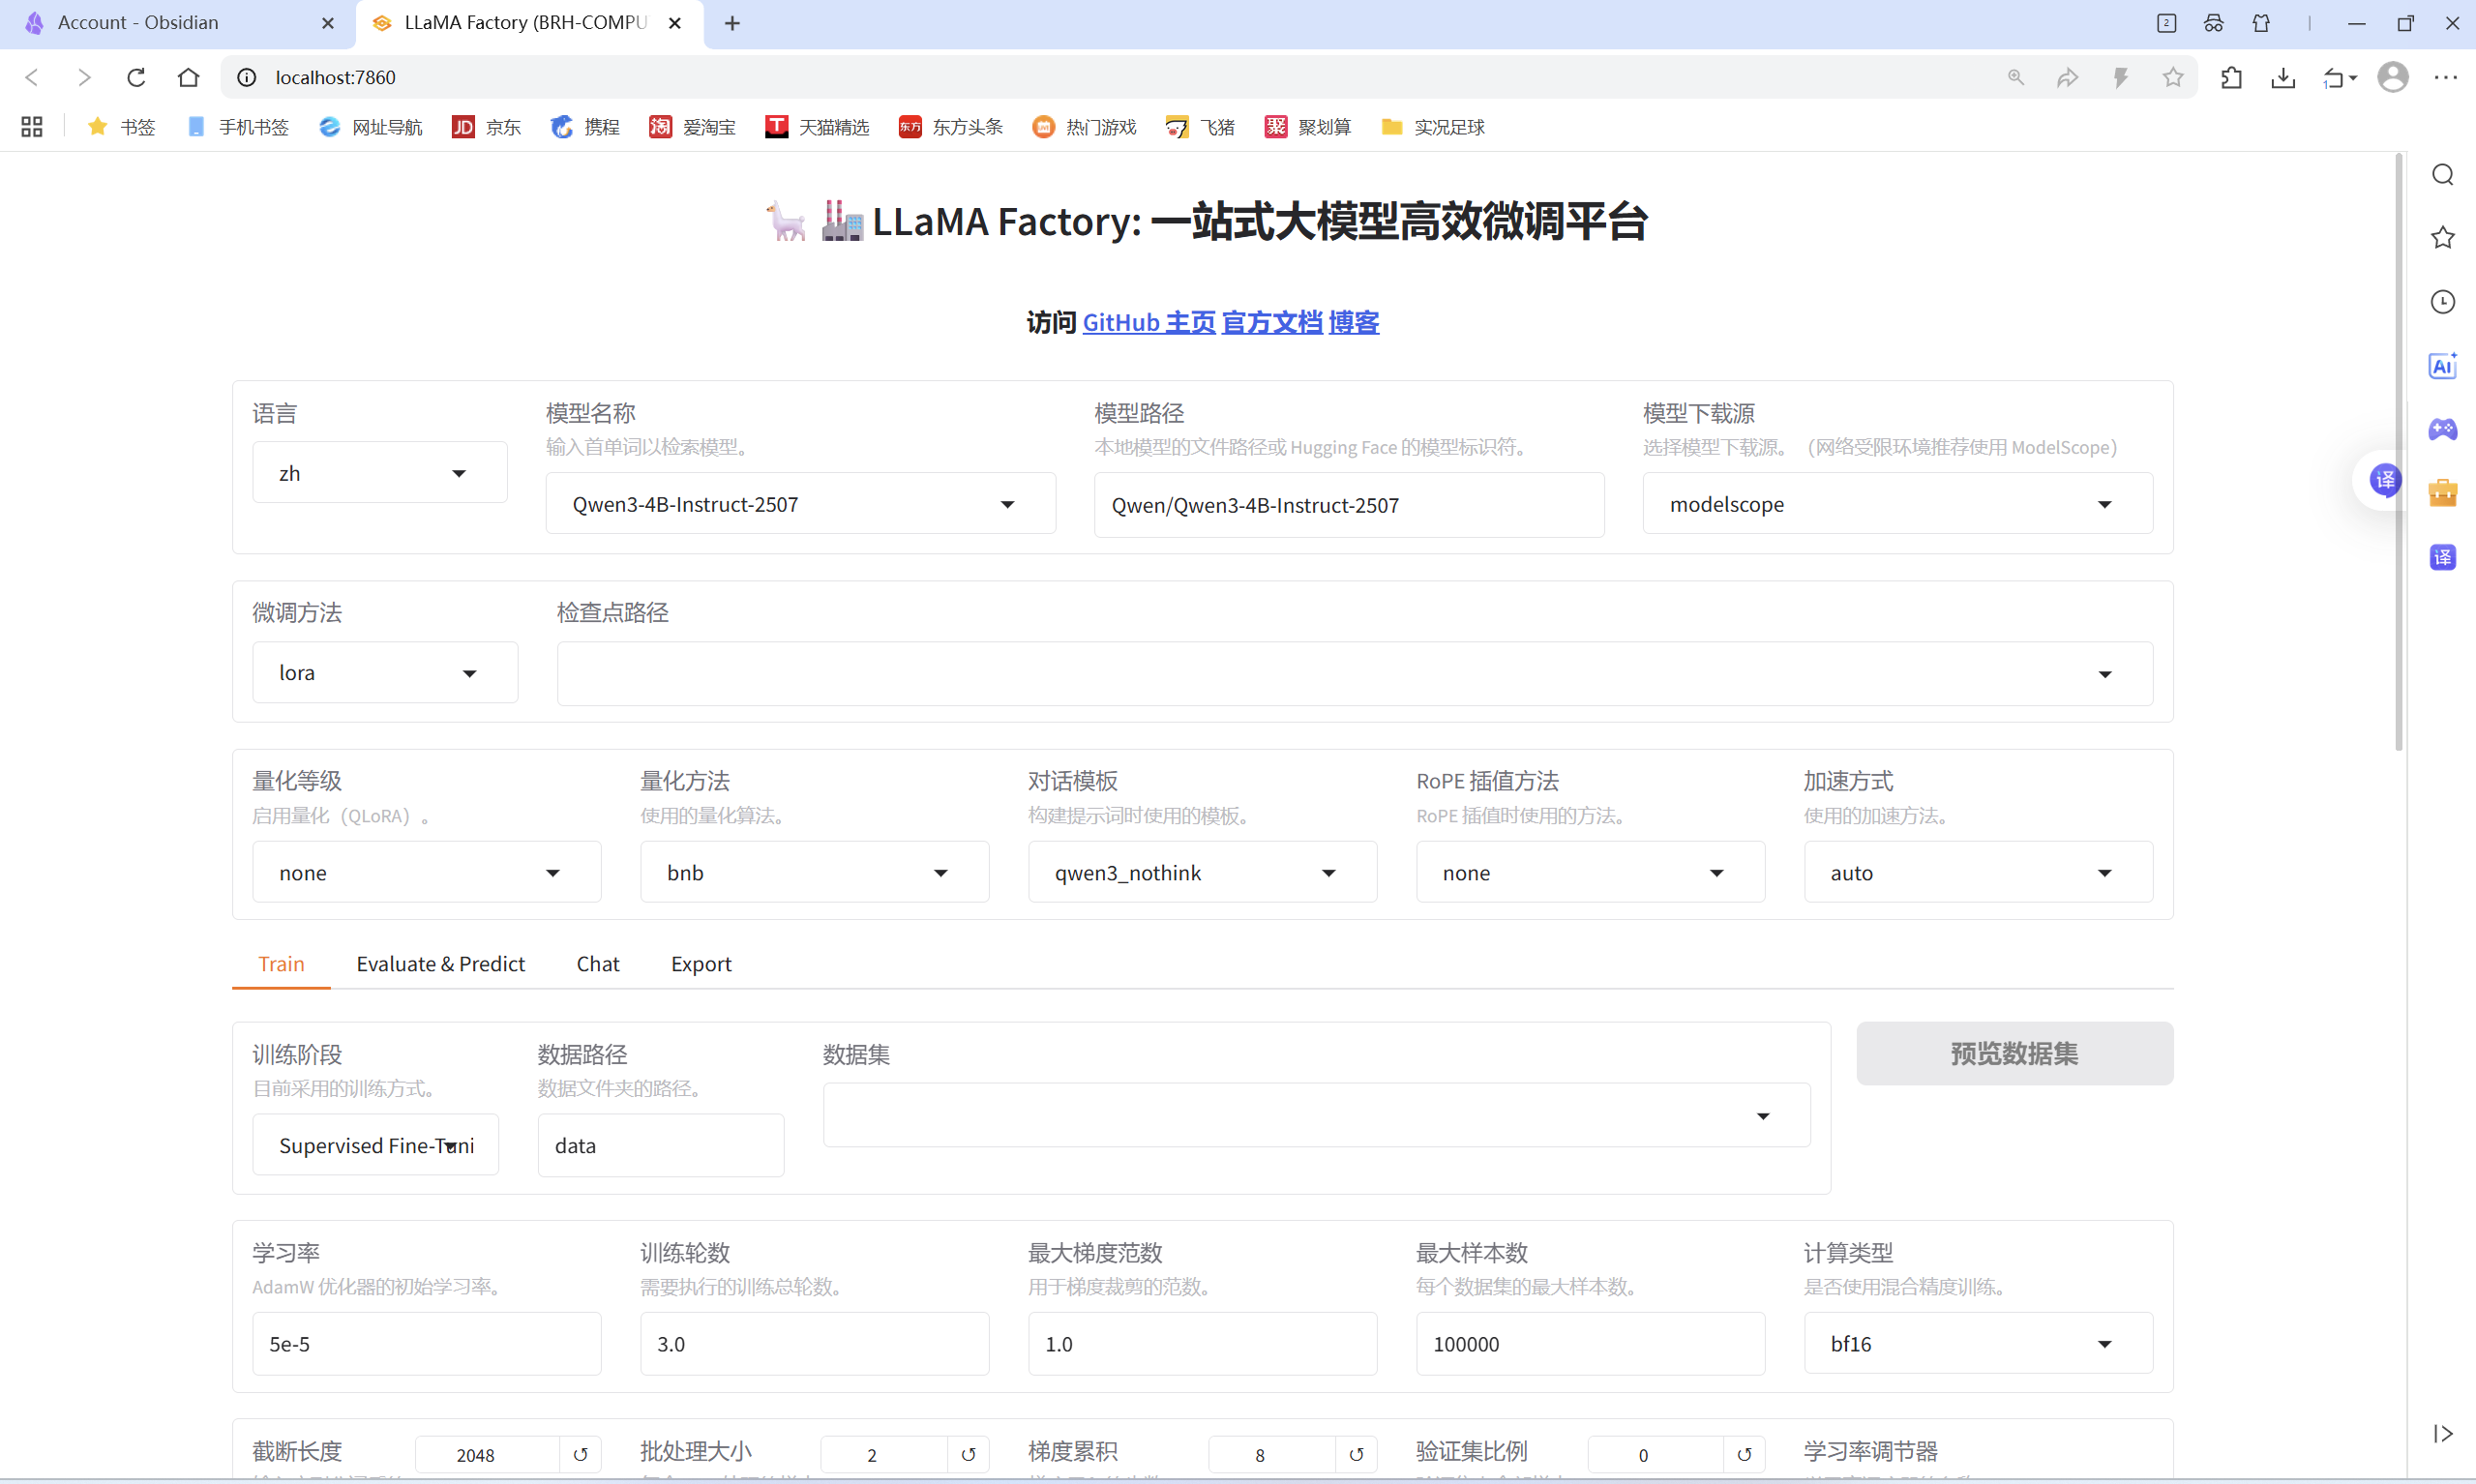Open the browser three-dot menu
The width and height of the screenshot is (2476, 1484).
click(2445, 77)
